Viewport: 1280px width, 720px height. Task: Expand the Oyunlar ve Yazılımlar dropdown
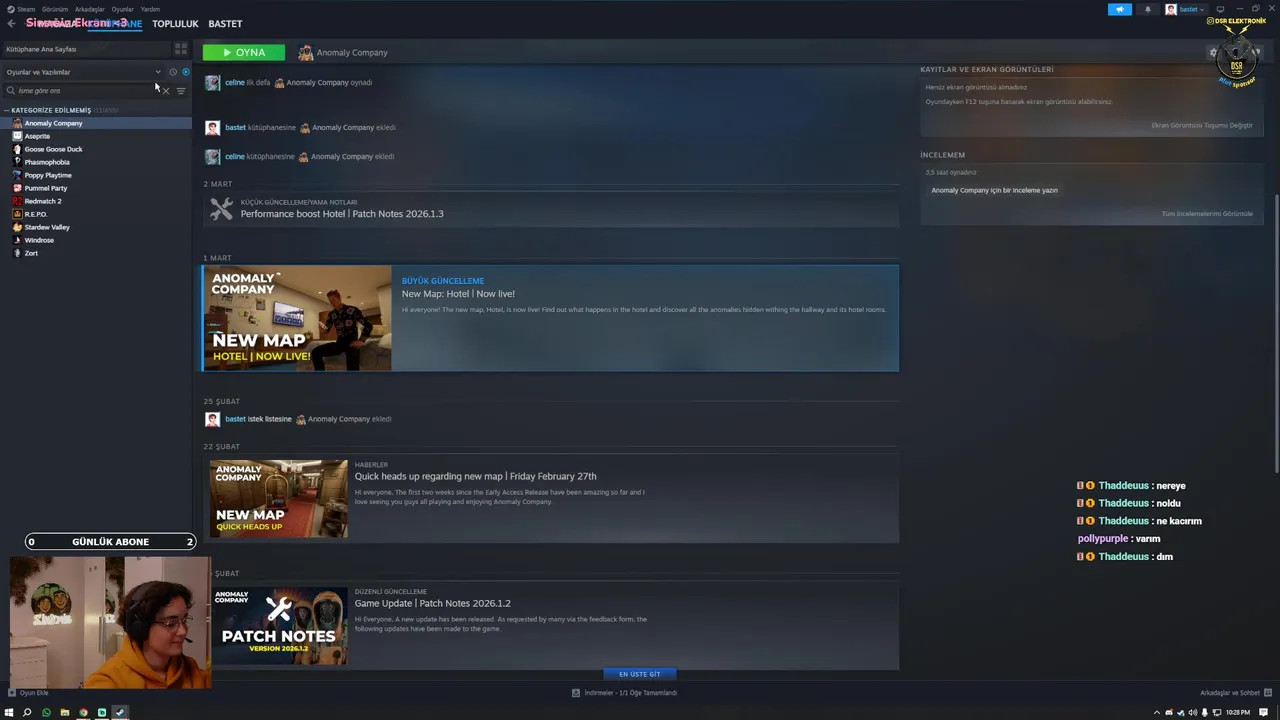tap(83, 72)
